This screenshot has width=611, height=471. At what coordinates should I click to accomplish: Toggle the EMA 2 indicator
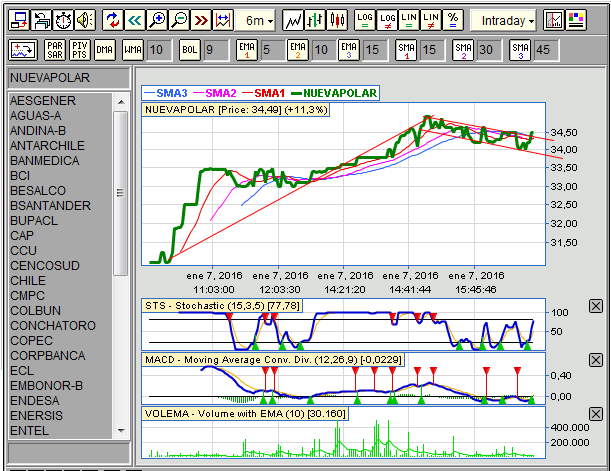(x=298, y=50)
